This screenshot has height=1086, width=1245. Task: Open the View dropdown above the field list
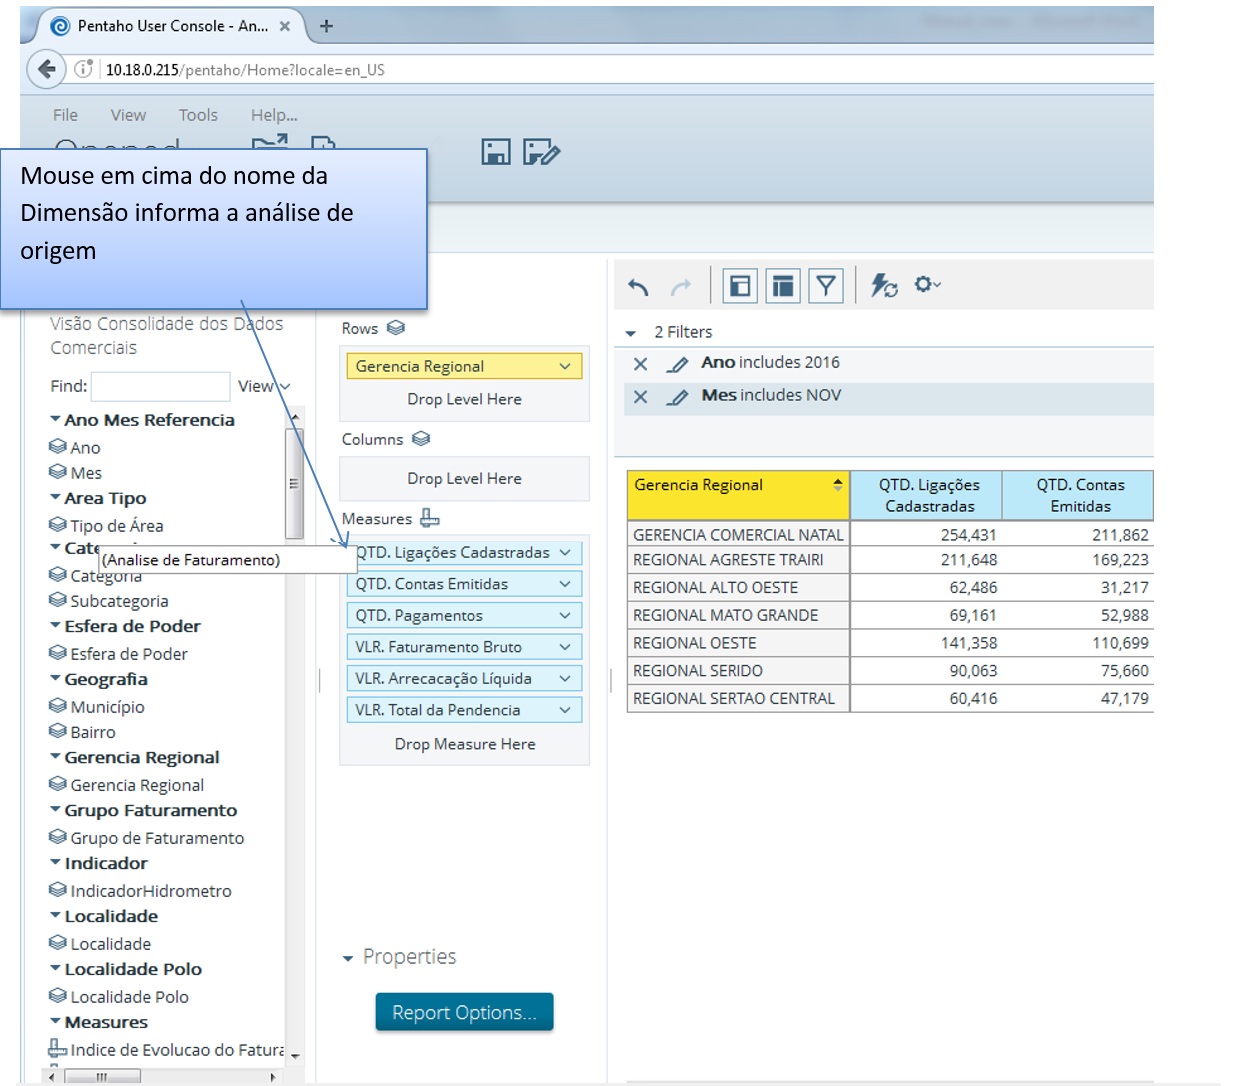pyautogui.click(x=264, y=386)
